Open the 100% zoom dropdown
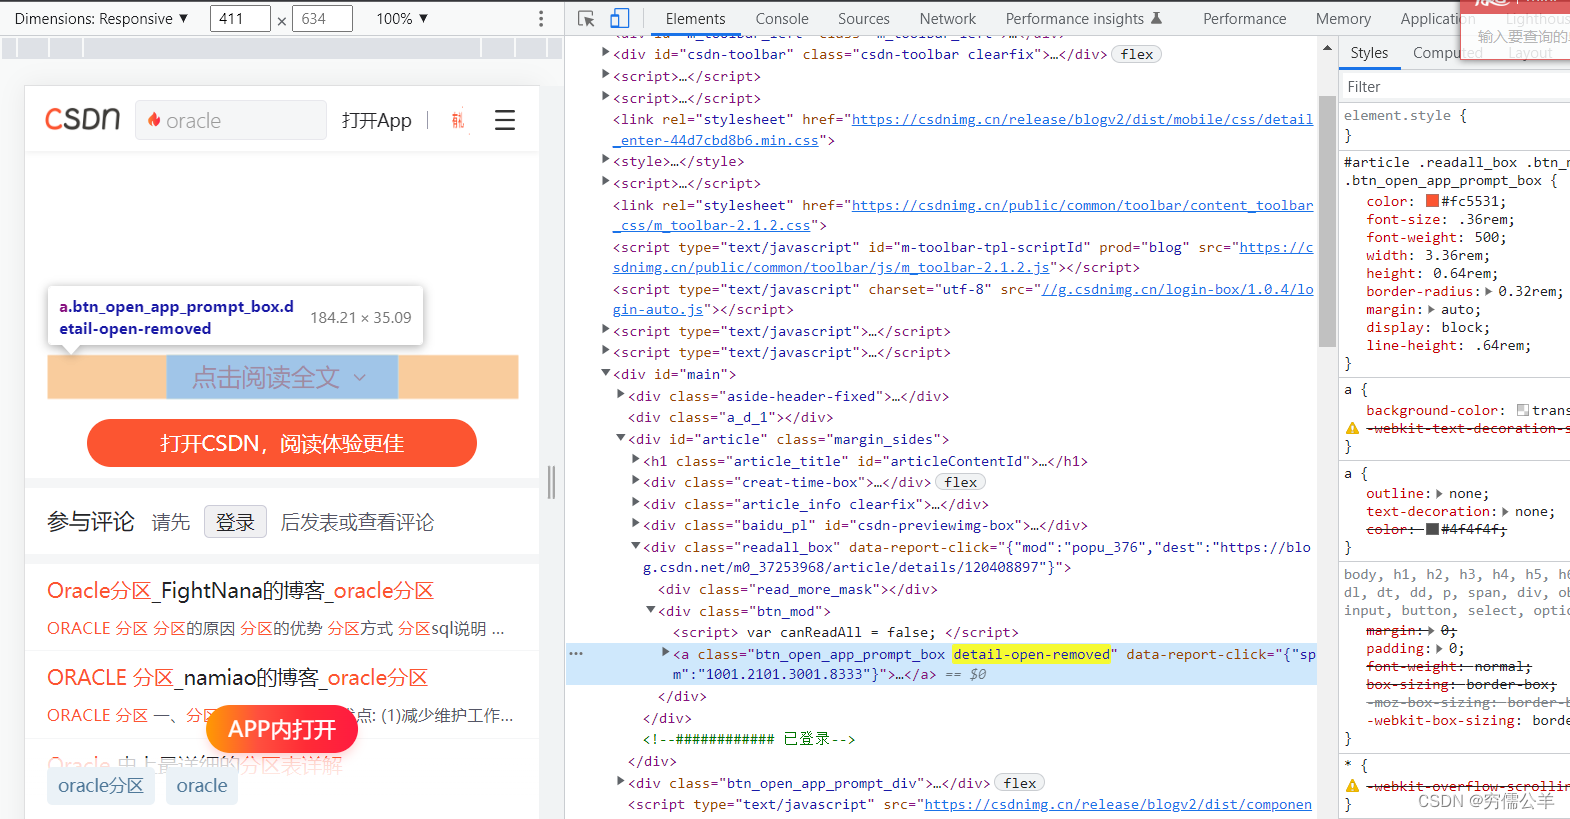 pyautogui.click(x=402, y=18)
